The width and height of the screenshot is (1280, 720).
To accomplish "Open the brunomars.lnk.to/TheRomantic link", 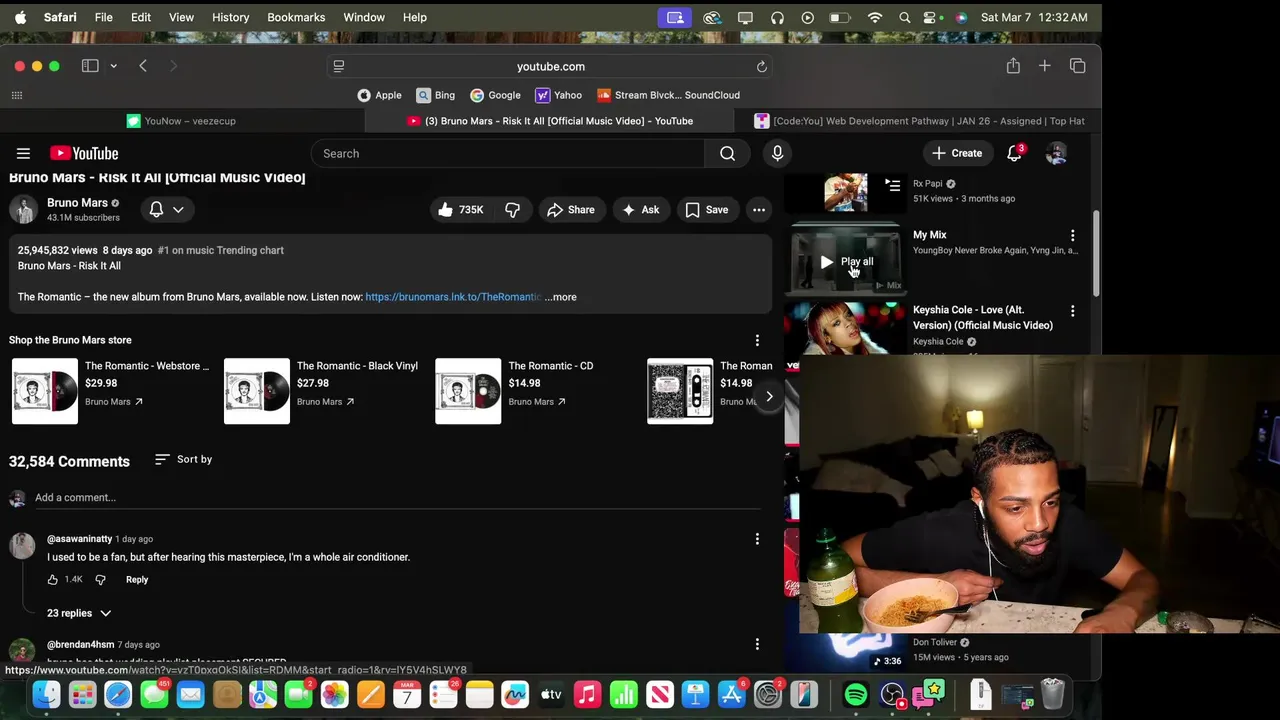I will (453, 297).
